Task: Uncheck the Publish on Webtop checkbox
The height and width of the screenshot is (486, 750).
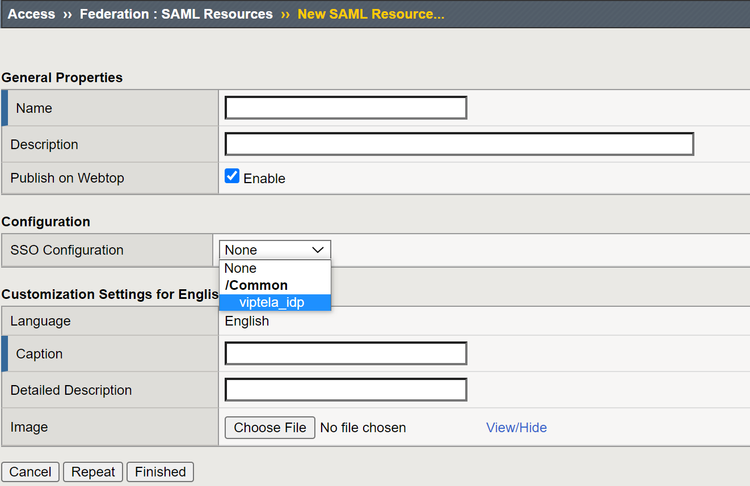Action: [x=232, y=177]
